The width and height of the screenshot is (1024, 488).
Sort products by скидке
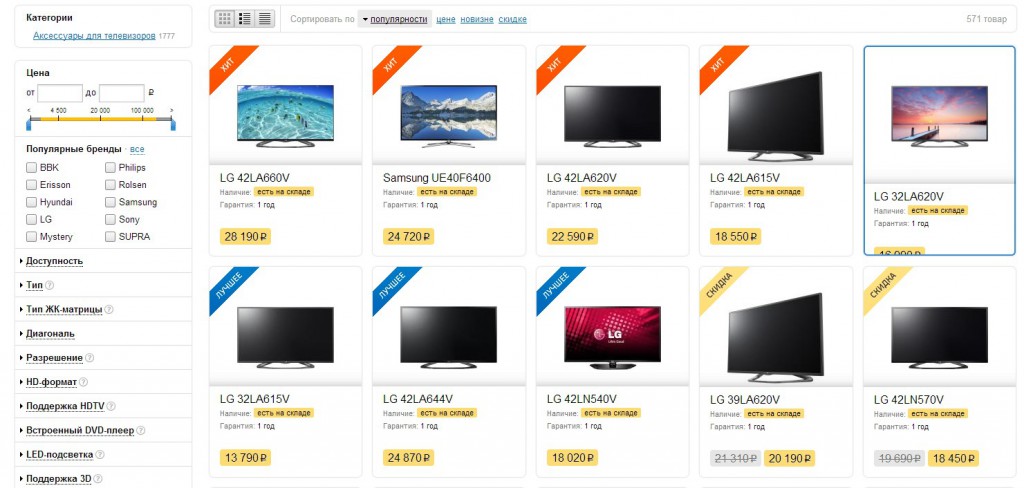tap(512, 20)
